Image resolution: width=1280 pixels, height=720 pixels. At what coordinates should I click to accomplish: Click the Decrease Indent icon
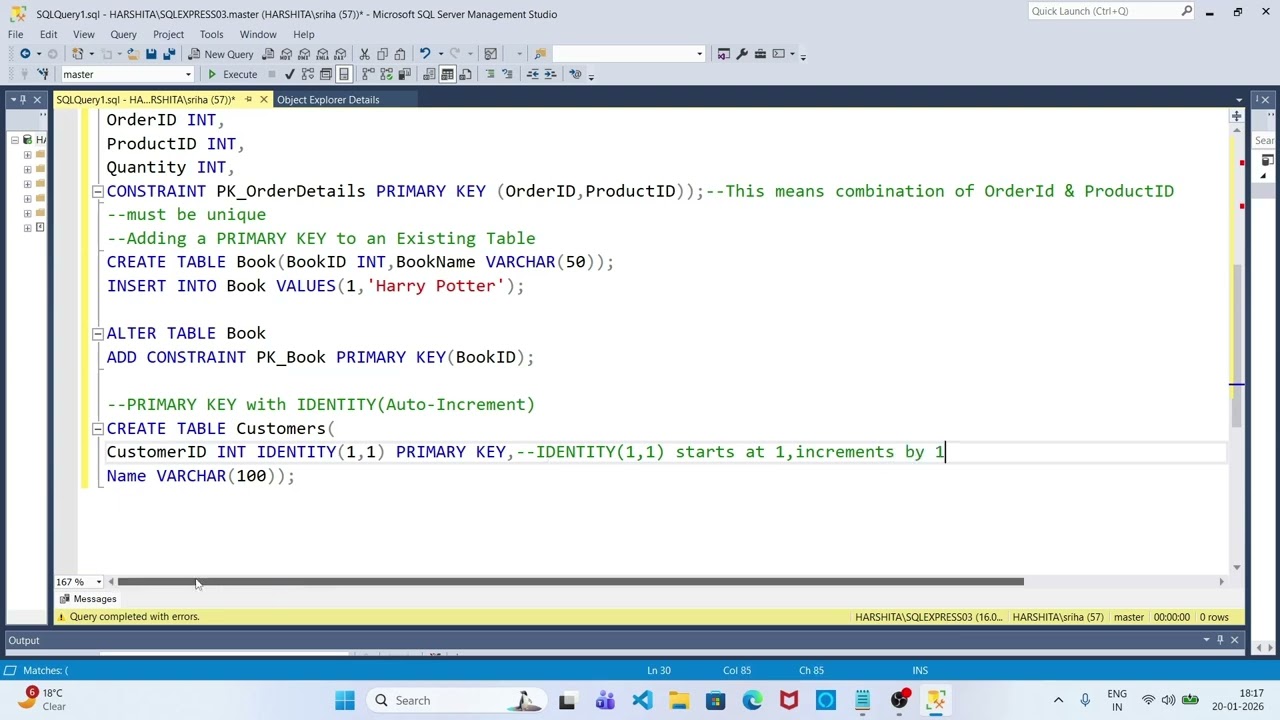click(x=532, y=74)
